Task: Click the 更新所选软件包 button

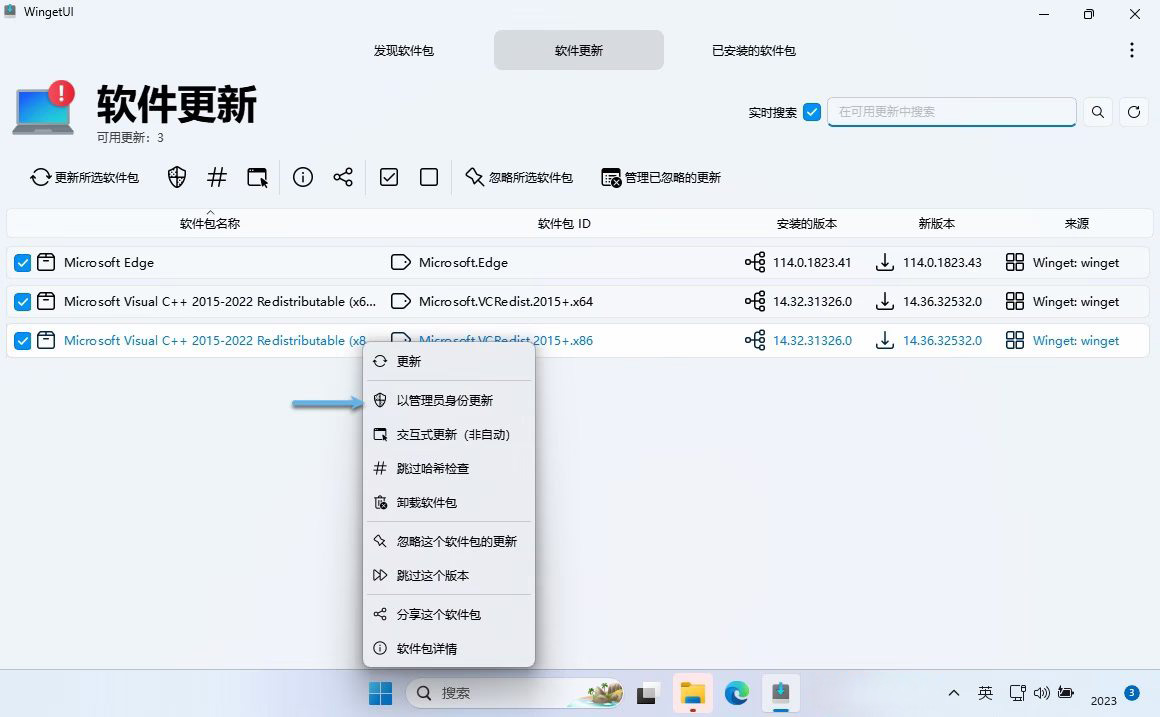Action: 84,178
